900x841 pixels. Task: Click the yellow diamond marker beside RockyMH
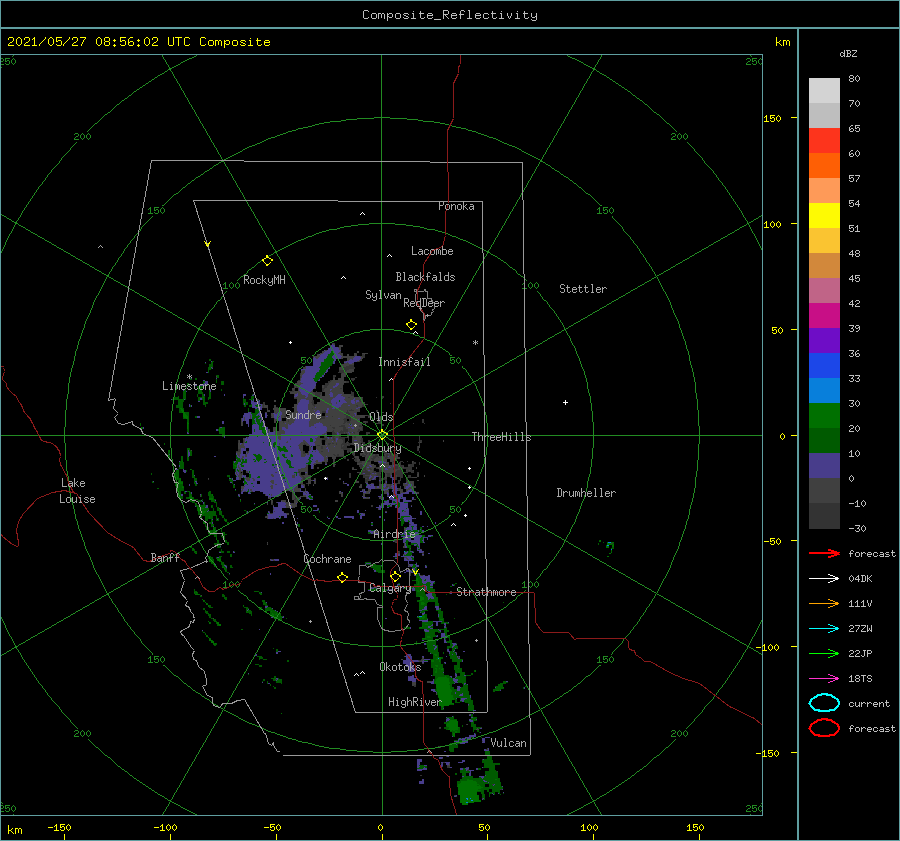(267, 261)
